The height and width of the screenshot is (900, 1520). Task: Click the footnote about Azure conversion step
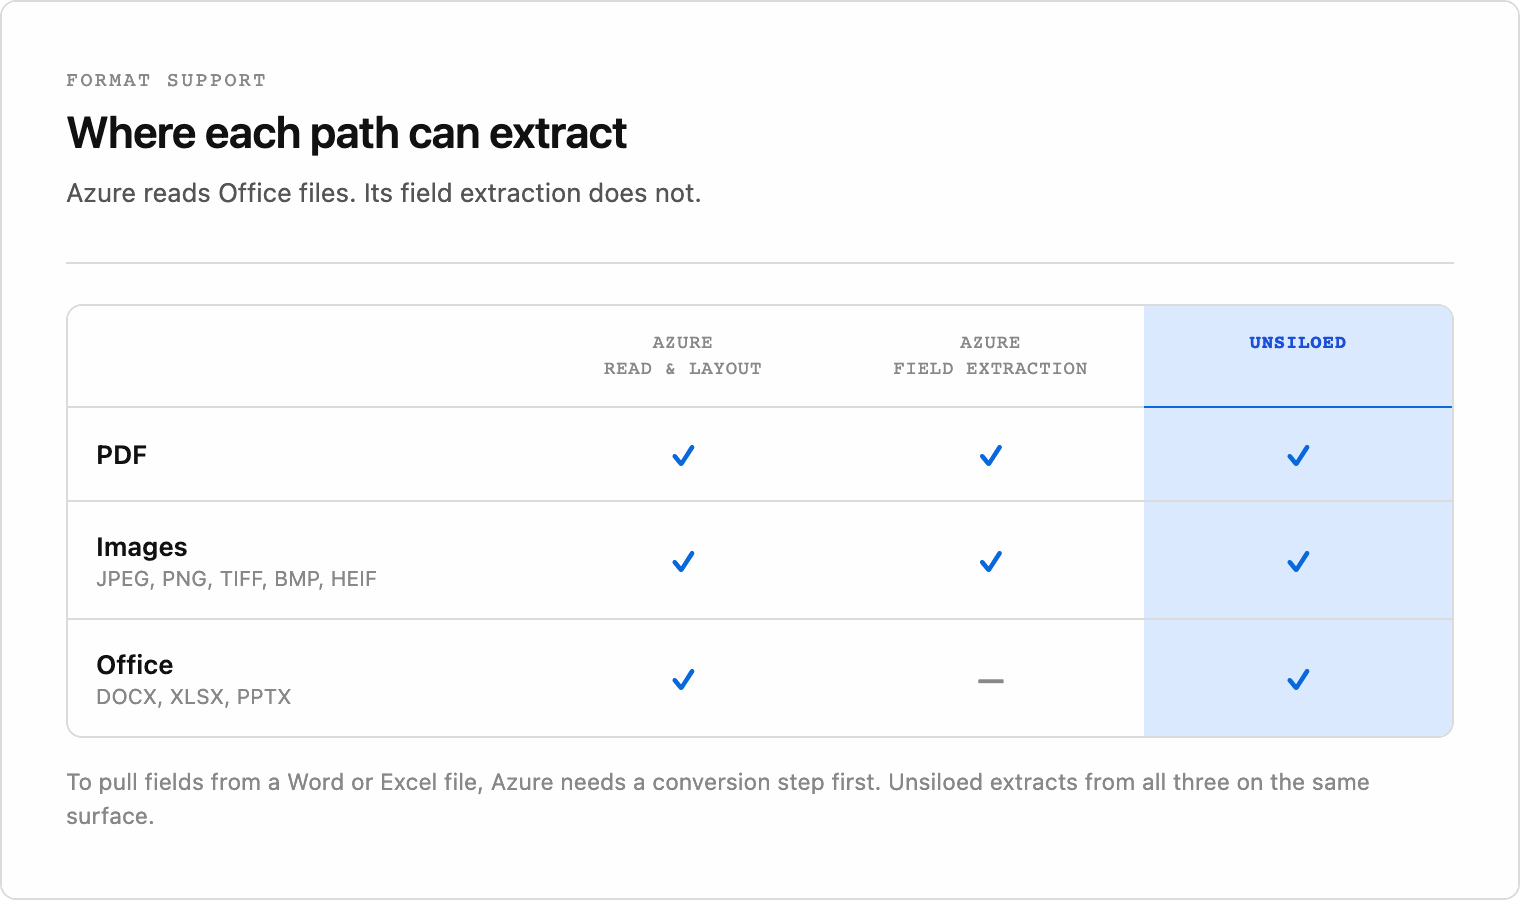pos(717,799)
